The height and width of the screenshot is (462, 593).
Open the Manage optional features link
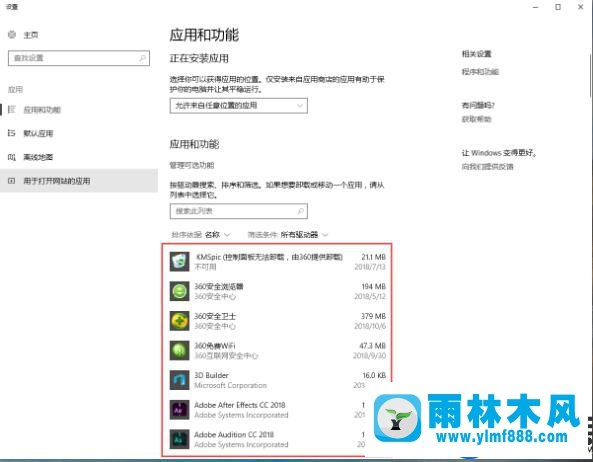click(x=192, y=165)
